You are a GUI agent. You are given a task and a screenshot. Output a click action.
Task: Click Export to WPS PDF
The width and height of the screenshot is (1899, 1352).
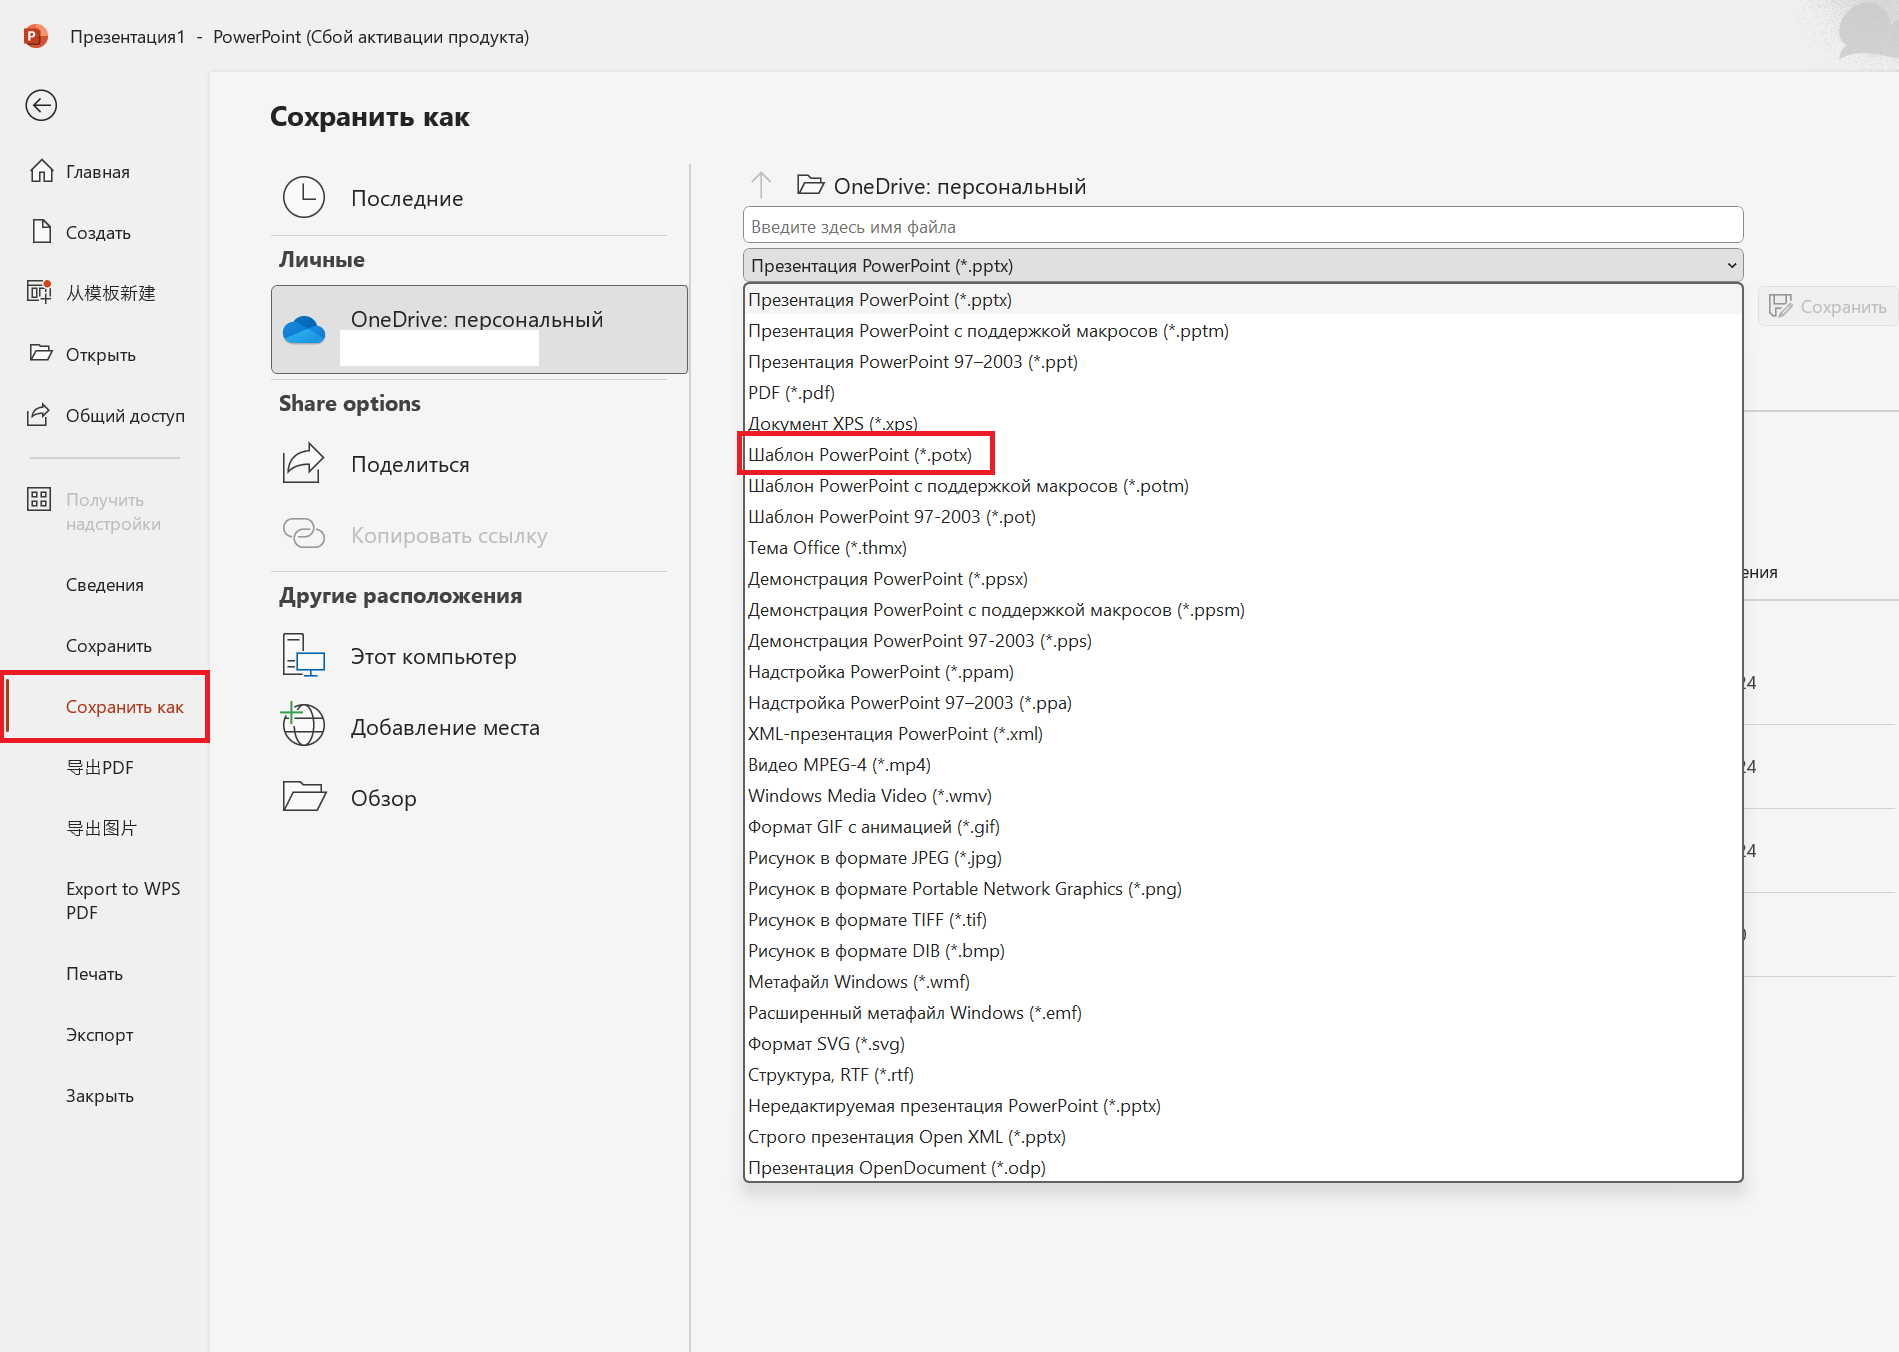pyautogui.click(x=122, y=899)
